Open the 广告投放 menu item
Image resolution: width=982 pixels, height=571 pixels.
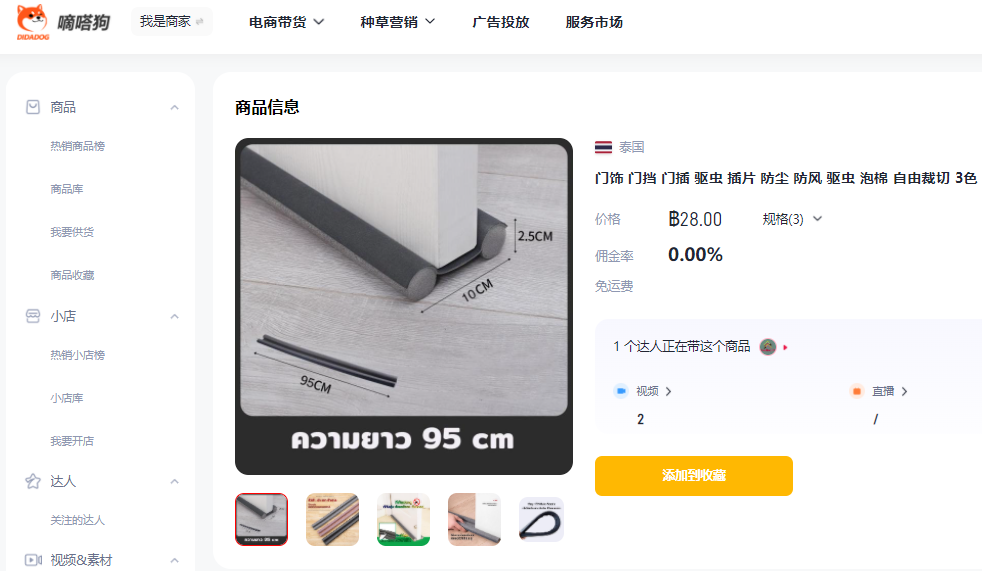[x=500, y=22]
